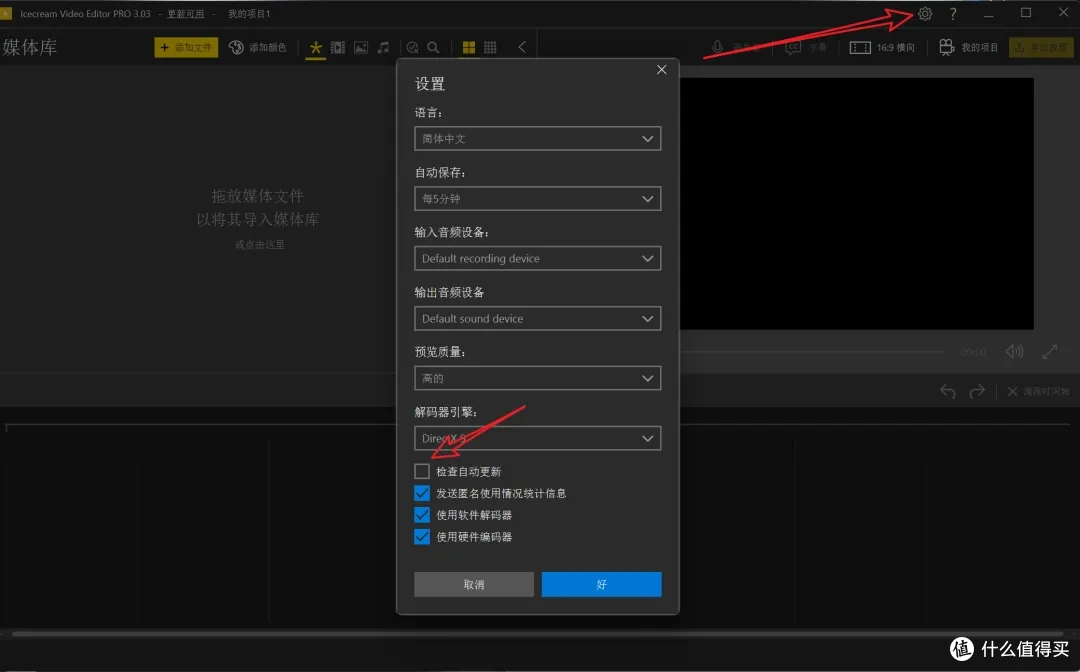Filter media library by images

[361, 48]
